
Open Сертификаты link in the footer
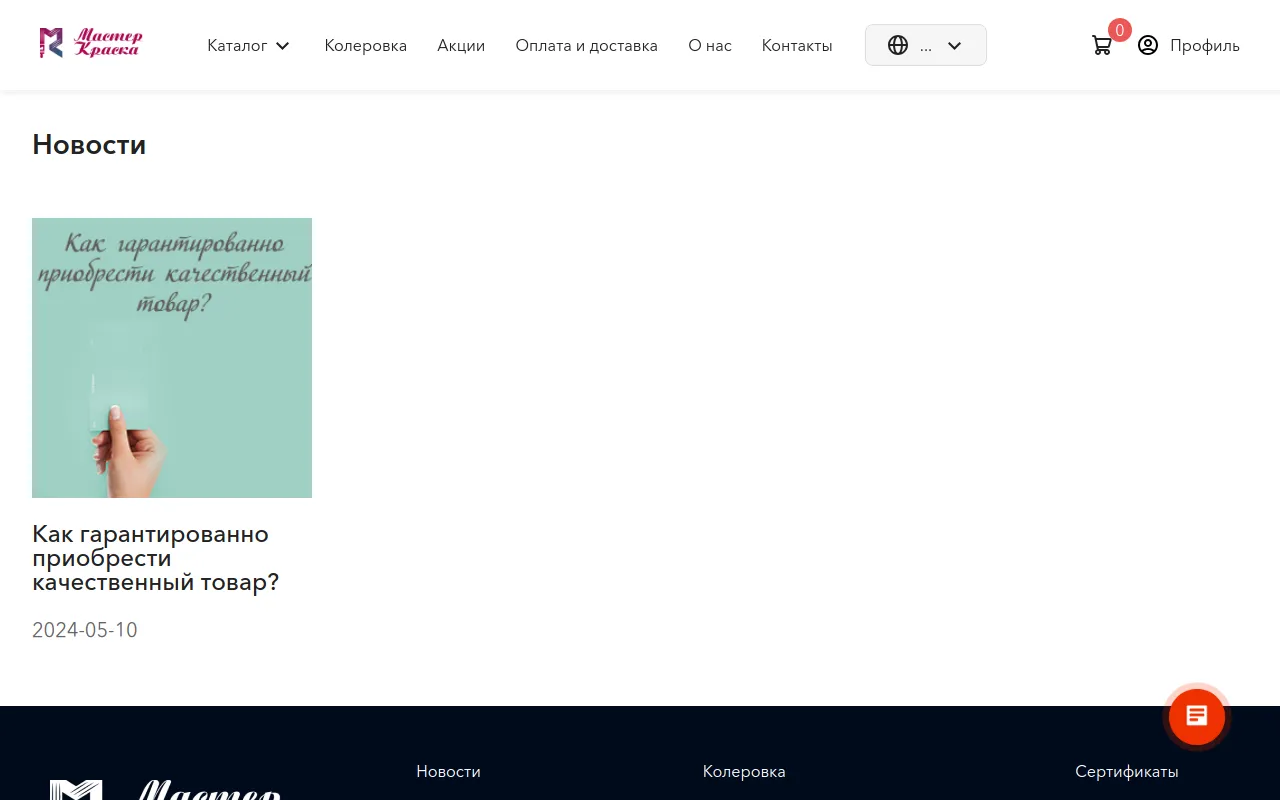coord(1127,771)
